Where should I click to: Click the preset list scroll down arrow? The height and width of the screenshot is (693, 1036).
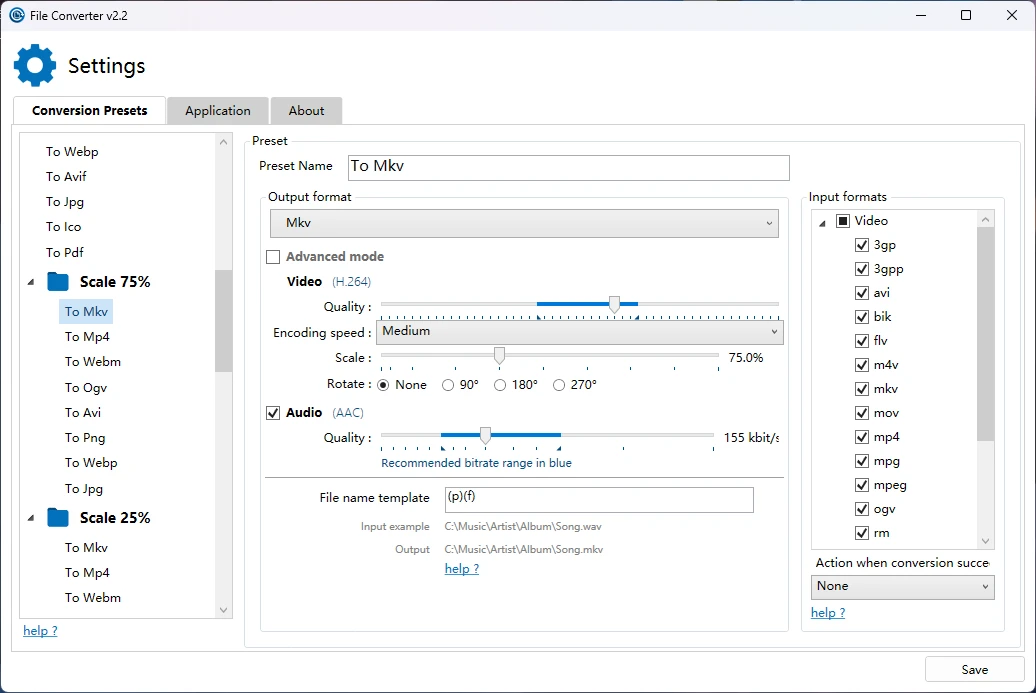click(x=223, y=610)
